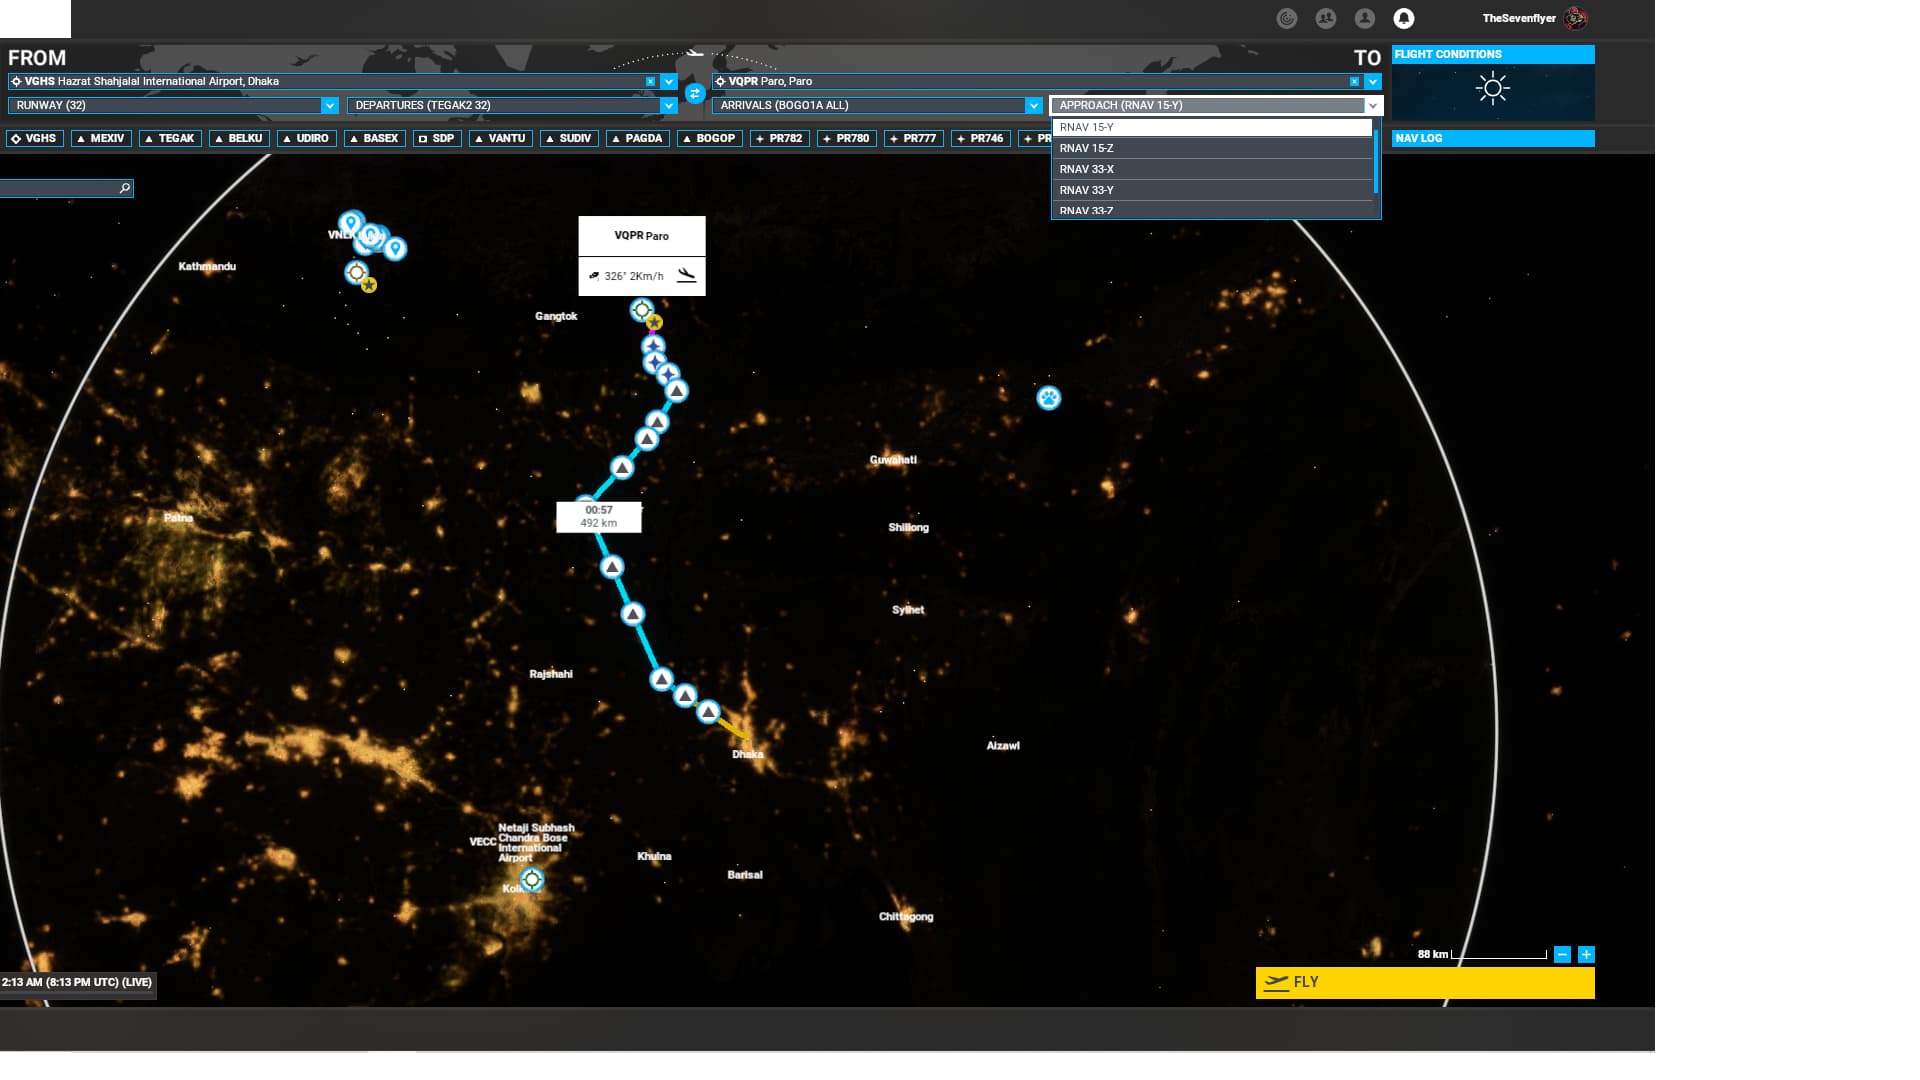Open the user profile icon

(1364, 18)
